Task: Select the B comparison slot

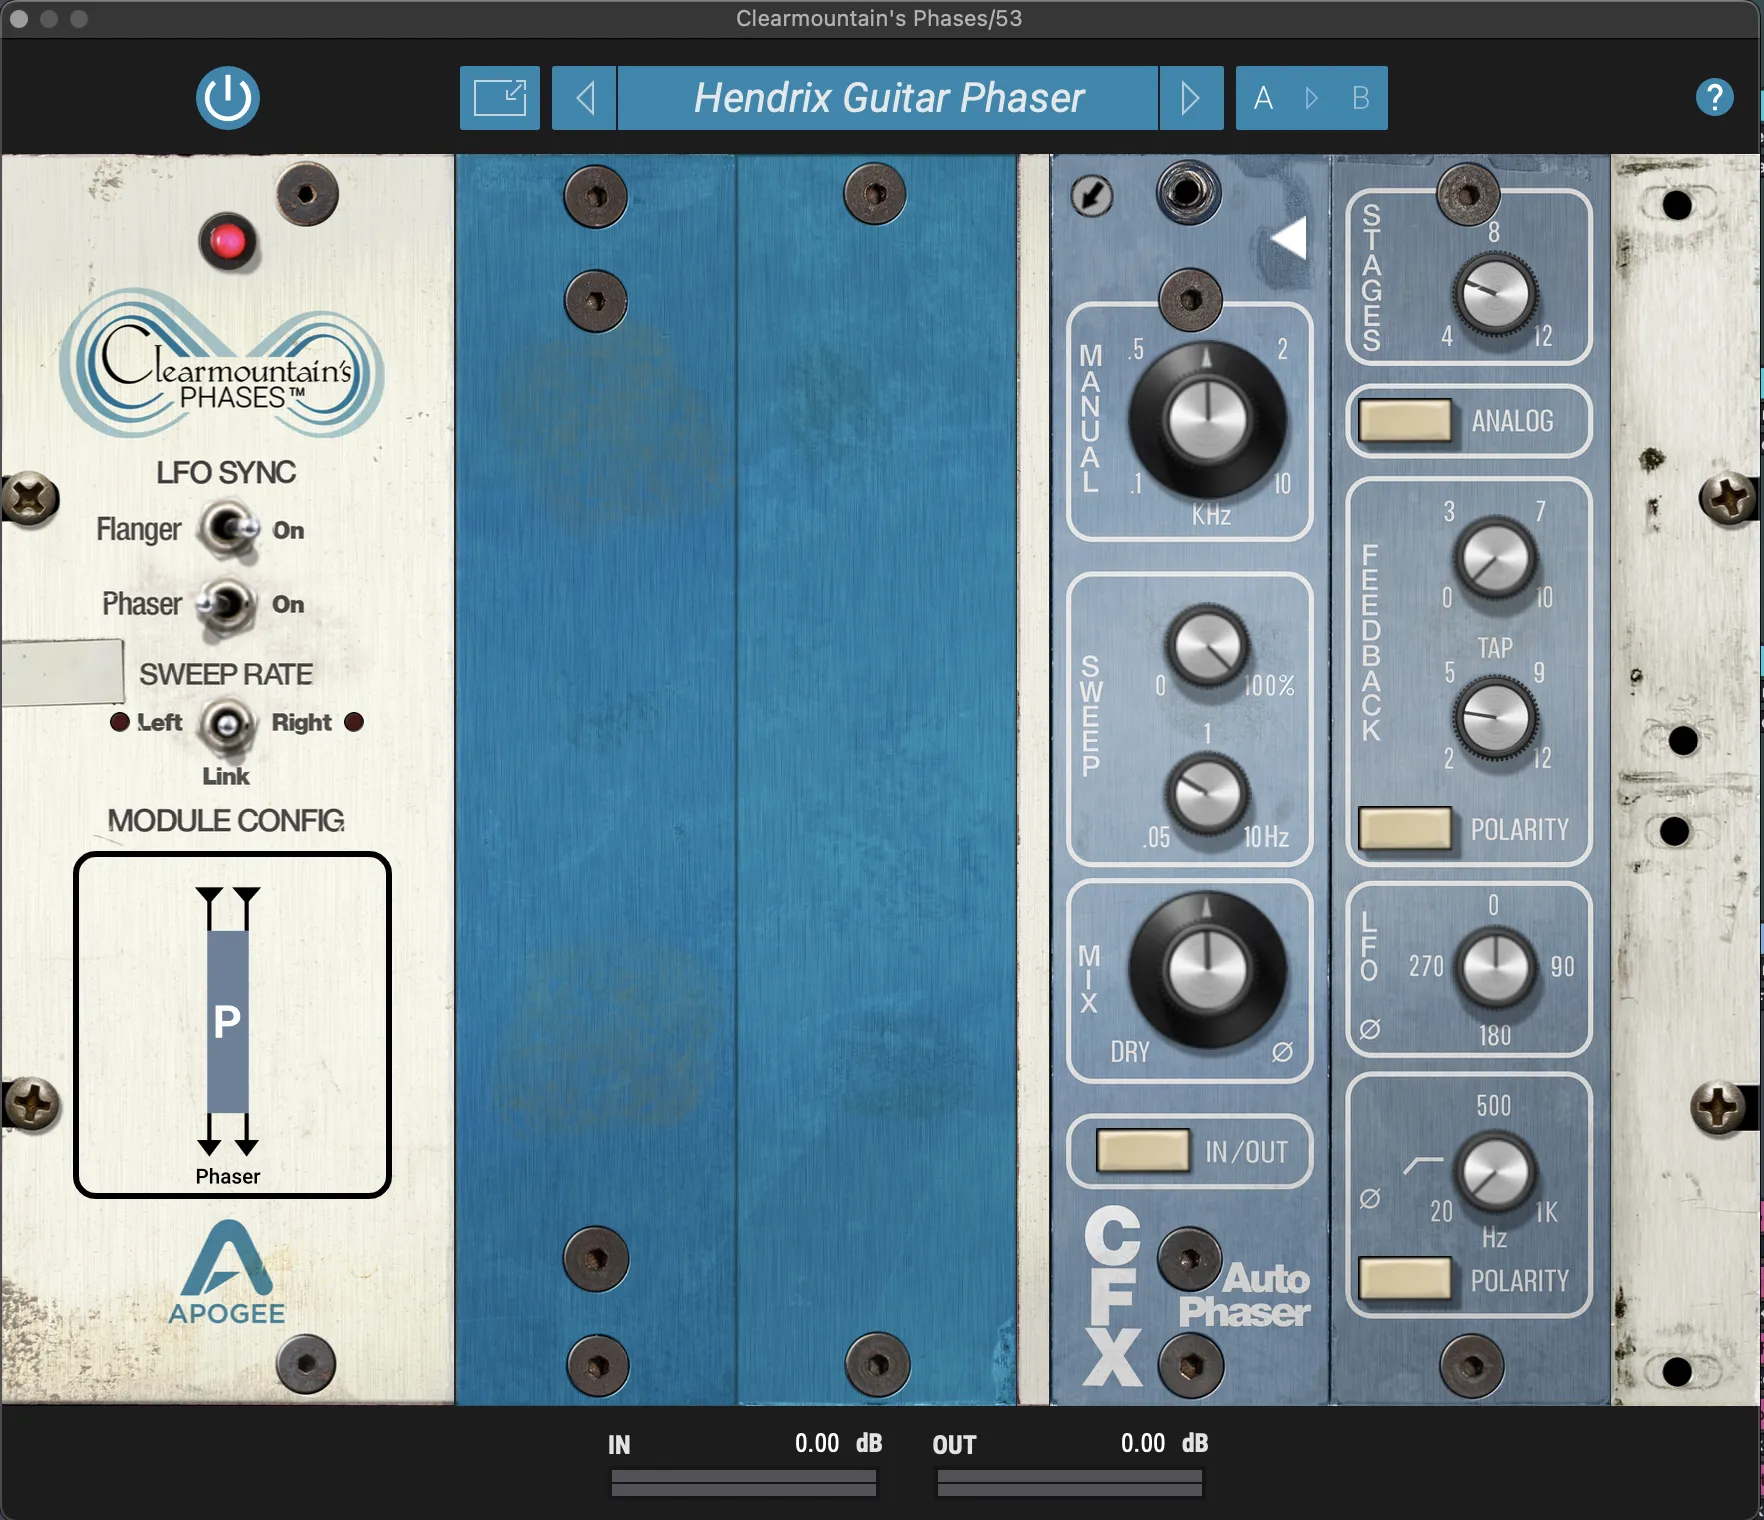Action: [x=1360, y=98]
